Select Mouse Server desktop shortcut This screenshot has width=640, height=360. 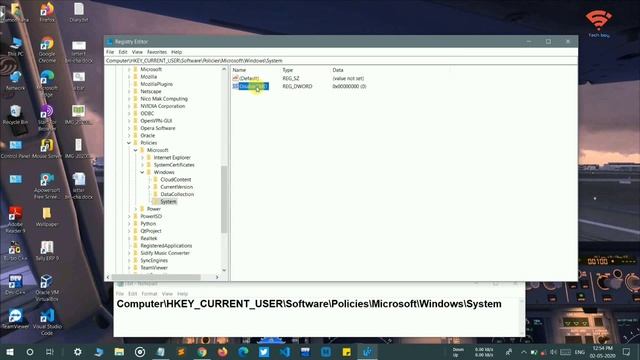pyautogui.click(x=47, y=149)
